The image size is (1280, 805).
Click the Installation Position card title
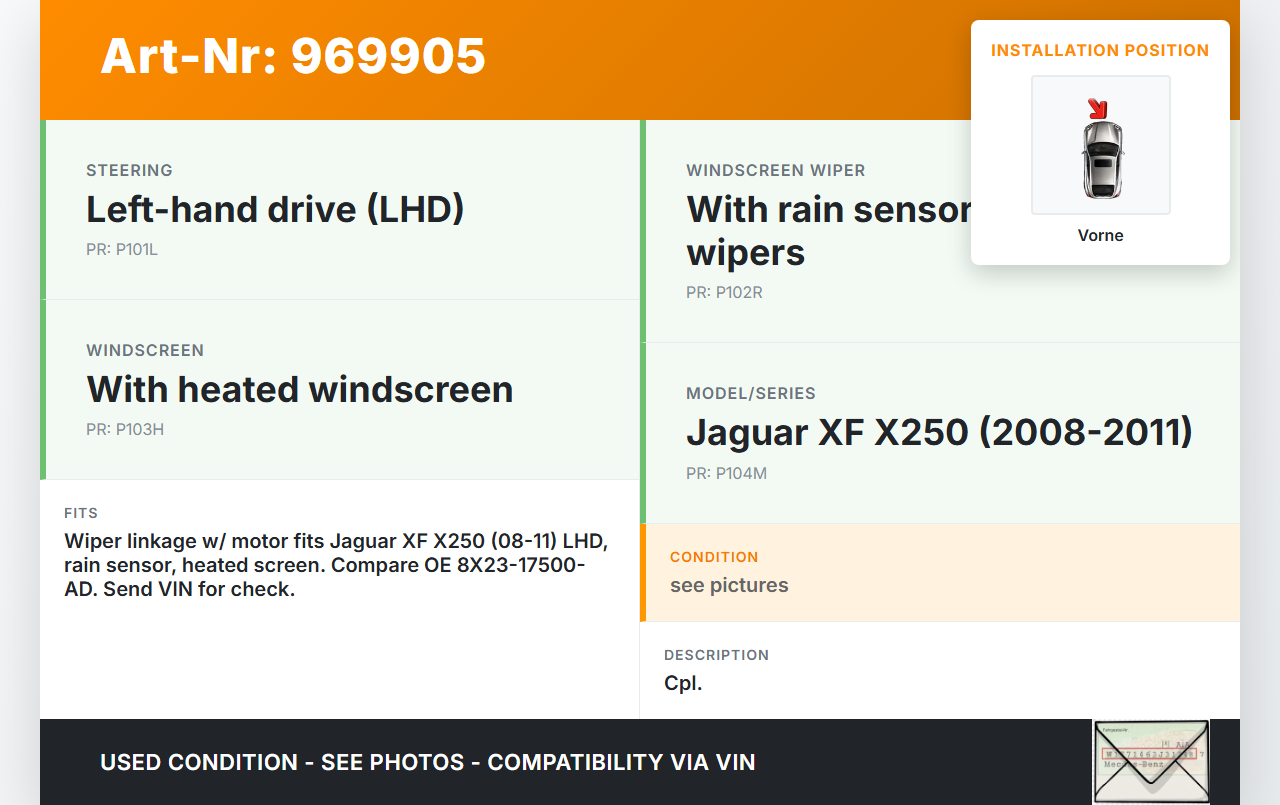[1100, 50]
